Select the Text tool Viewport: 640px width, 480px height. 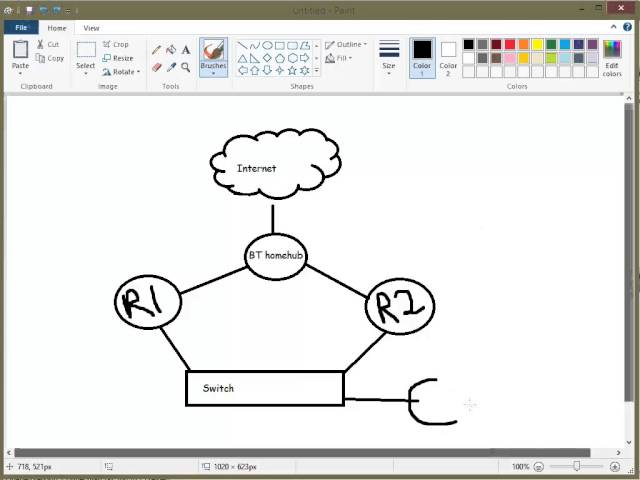[186, 50]
